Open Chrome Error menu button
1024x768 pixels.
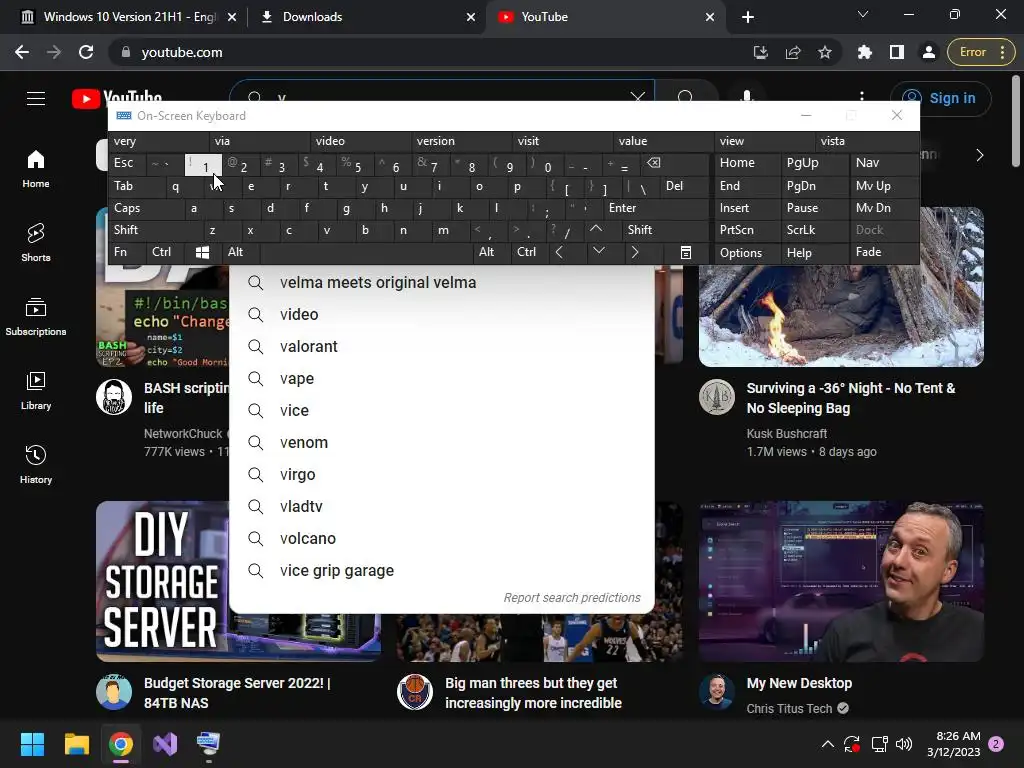point(980,52)
